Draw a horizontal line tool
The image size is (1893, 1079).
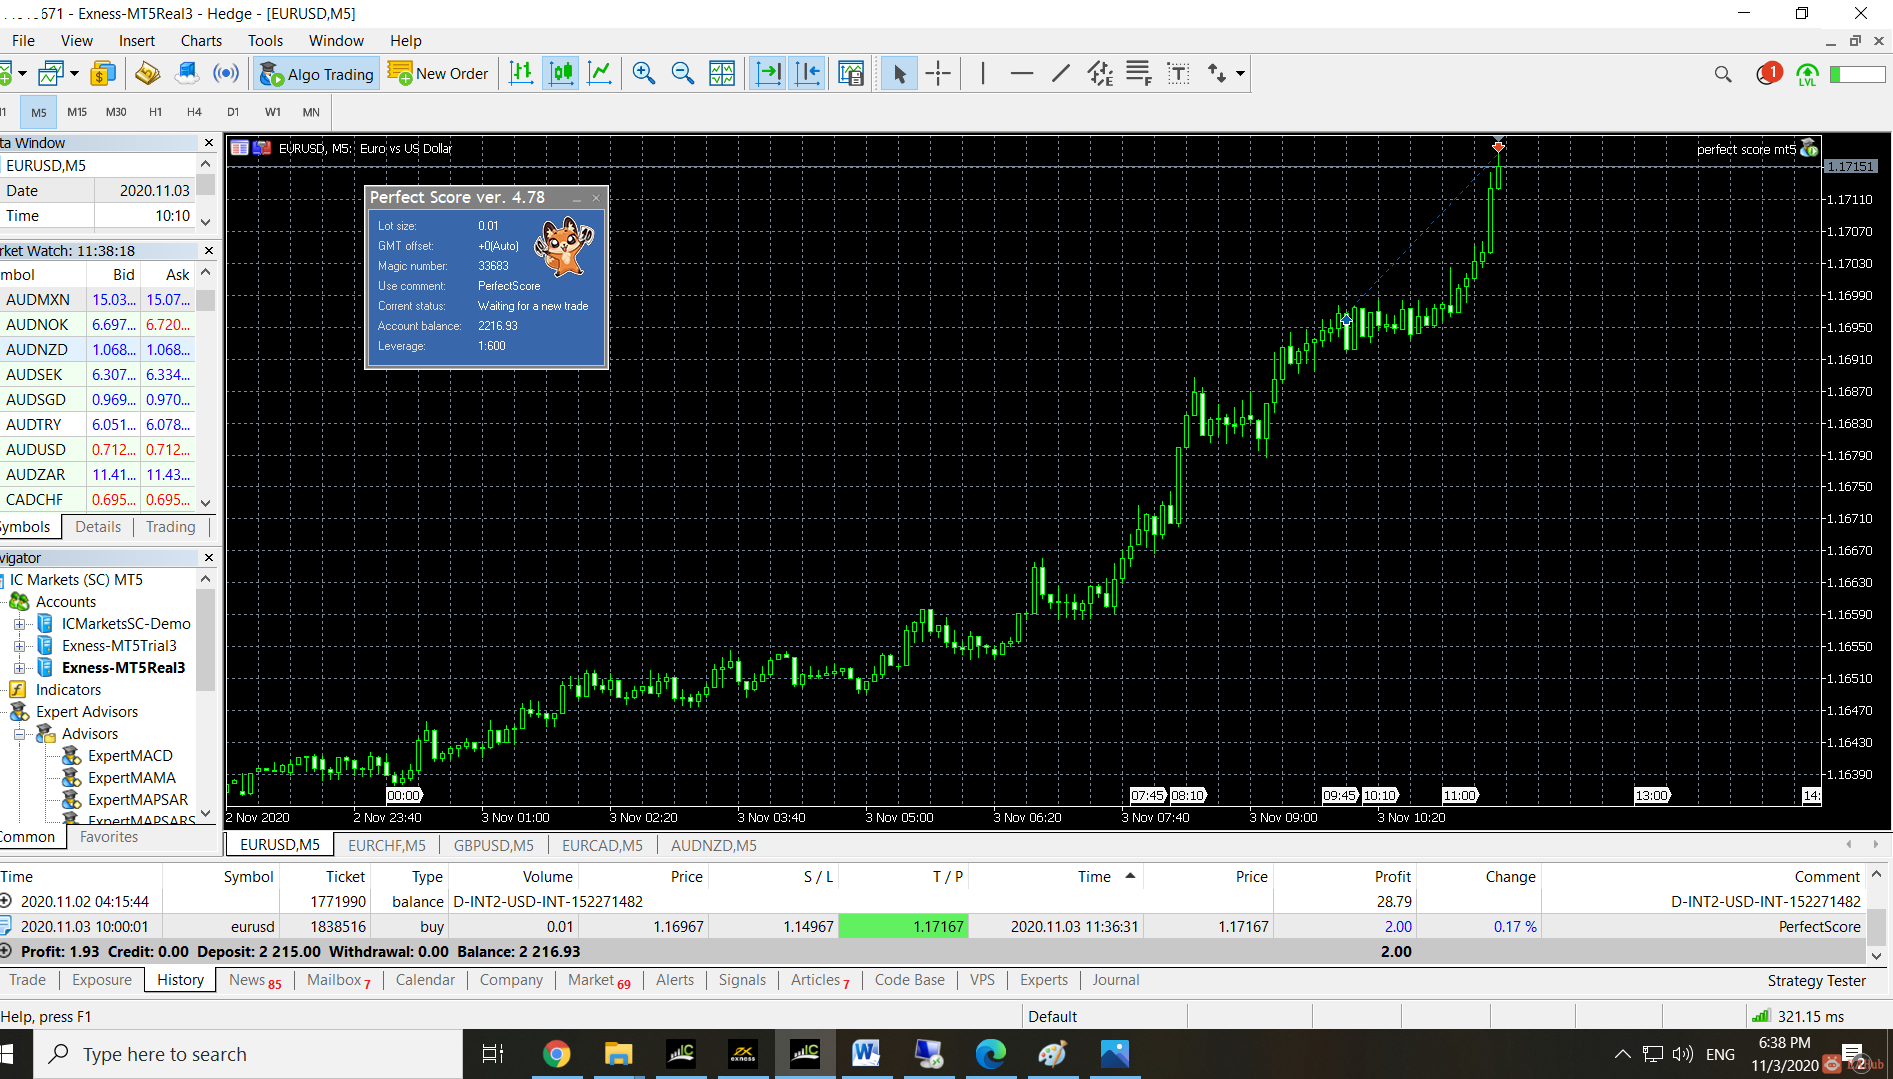click(x=1021, y=73)
